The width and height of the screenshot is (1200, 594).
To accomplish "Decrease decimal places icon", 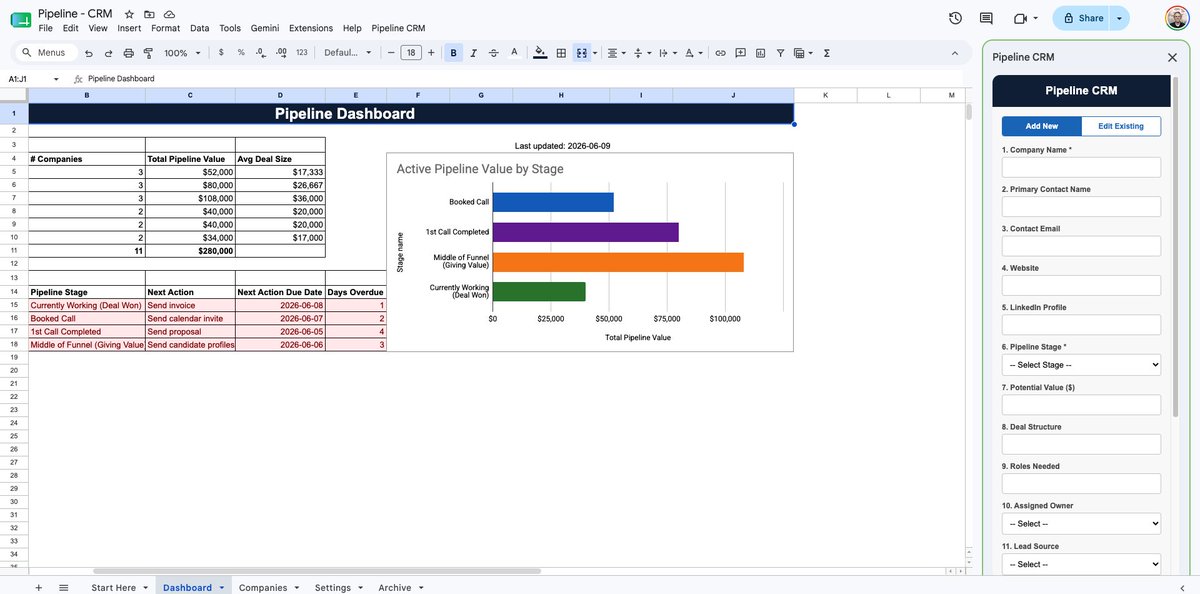I will [261, 52].
